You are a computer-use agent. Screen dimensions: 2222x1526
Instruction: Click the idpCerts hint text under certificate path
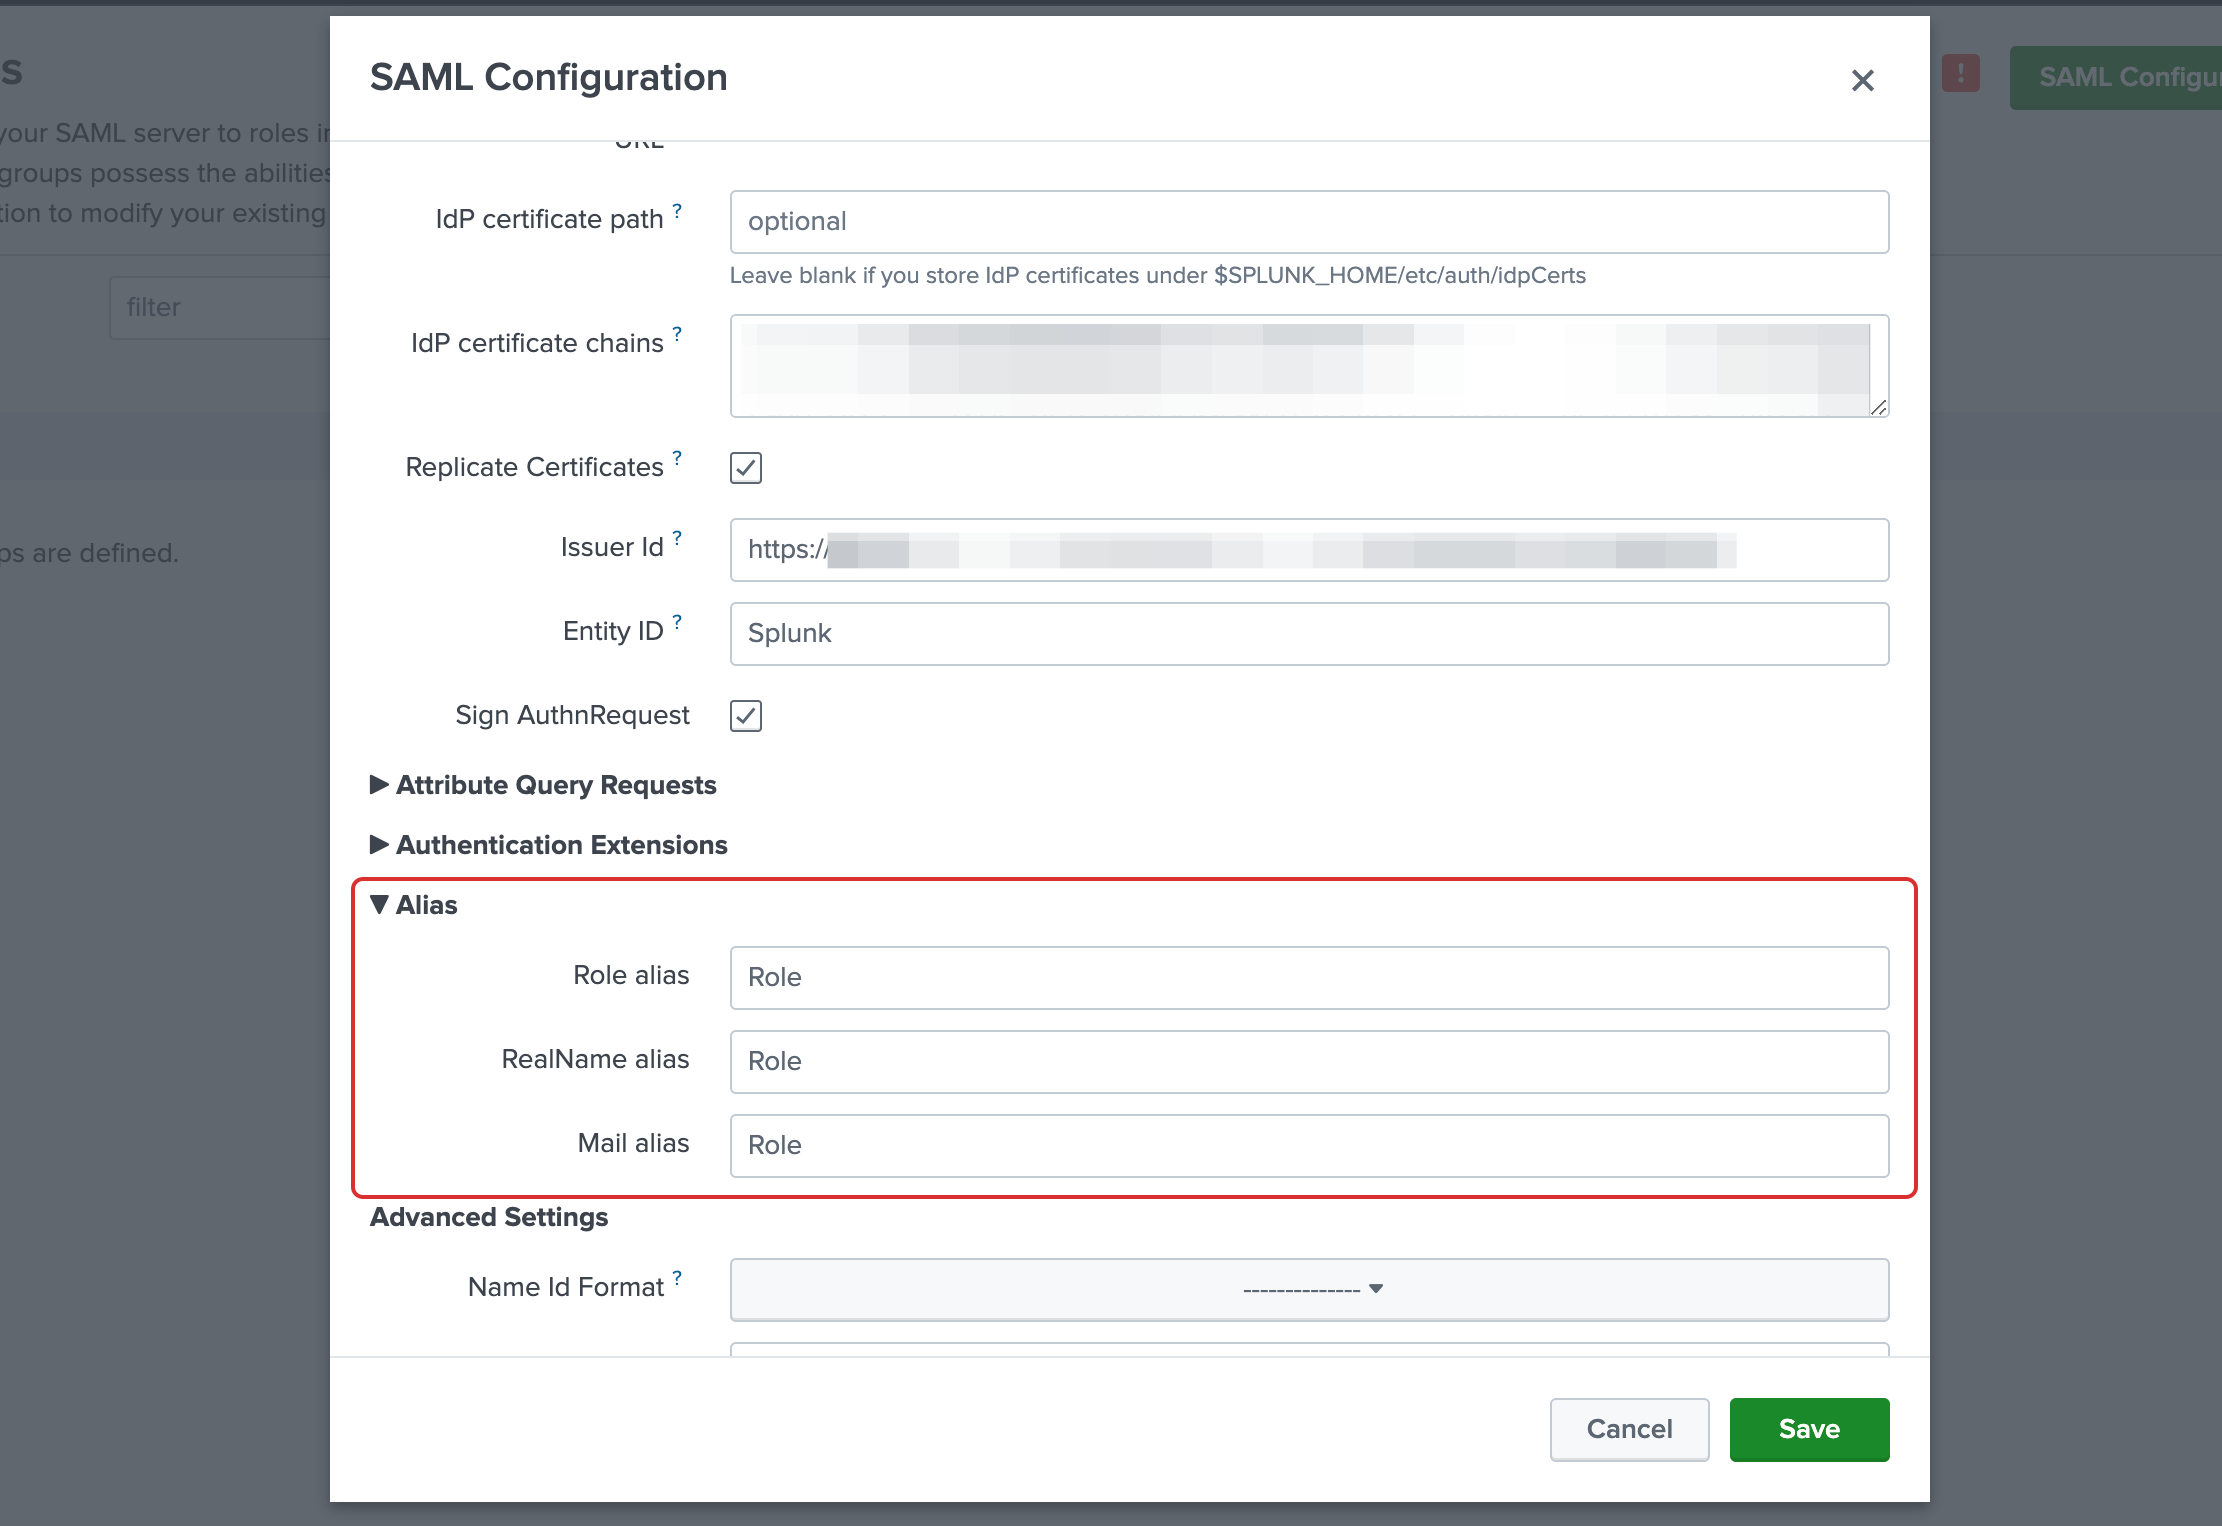point(1158,275)
